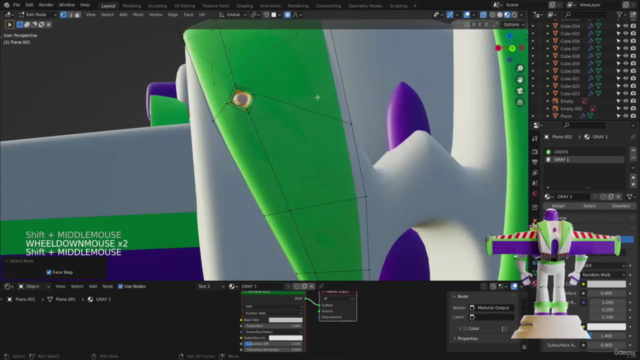Click the X axis red gizmo ball
Viewport: 640px width, 360px height.
(498, 48)
